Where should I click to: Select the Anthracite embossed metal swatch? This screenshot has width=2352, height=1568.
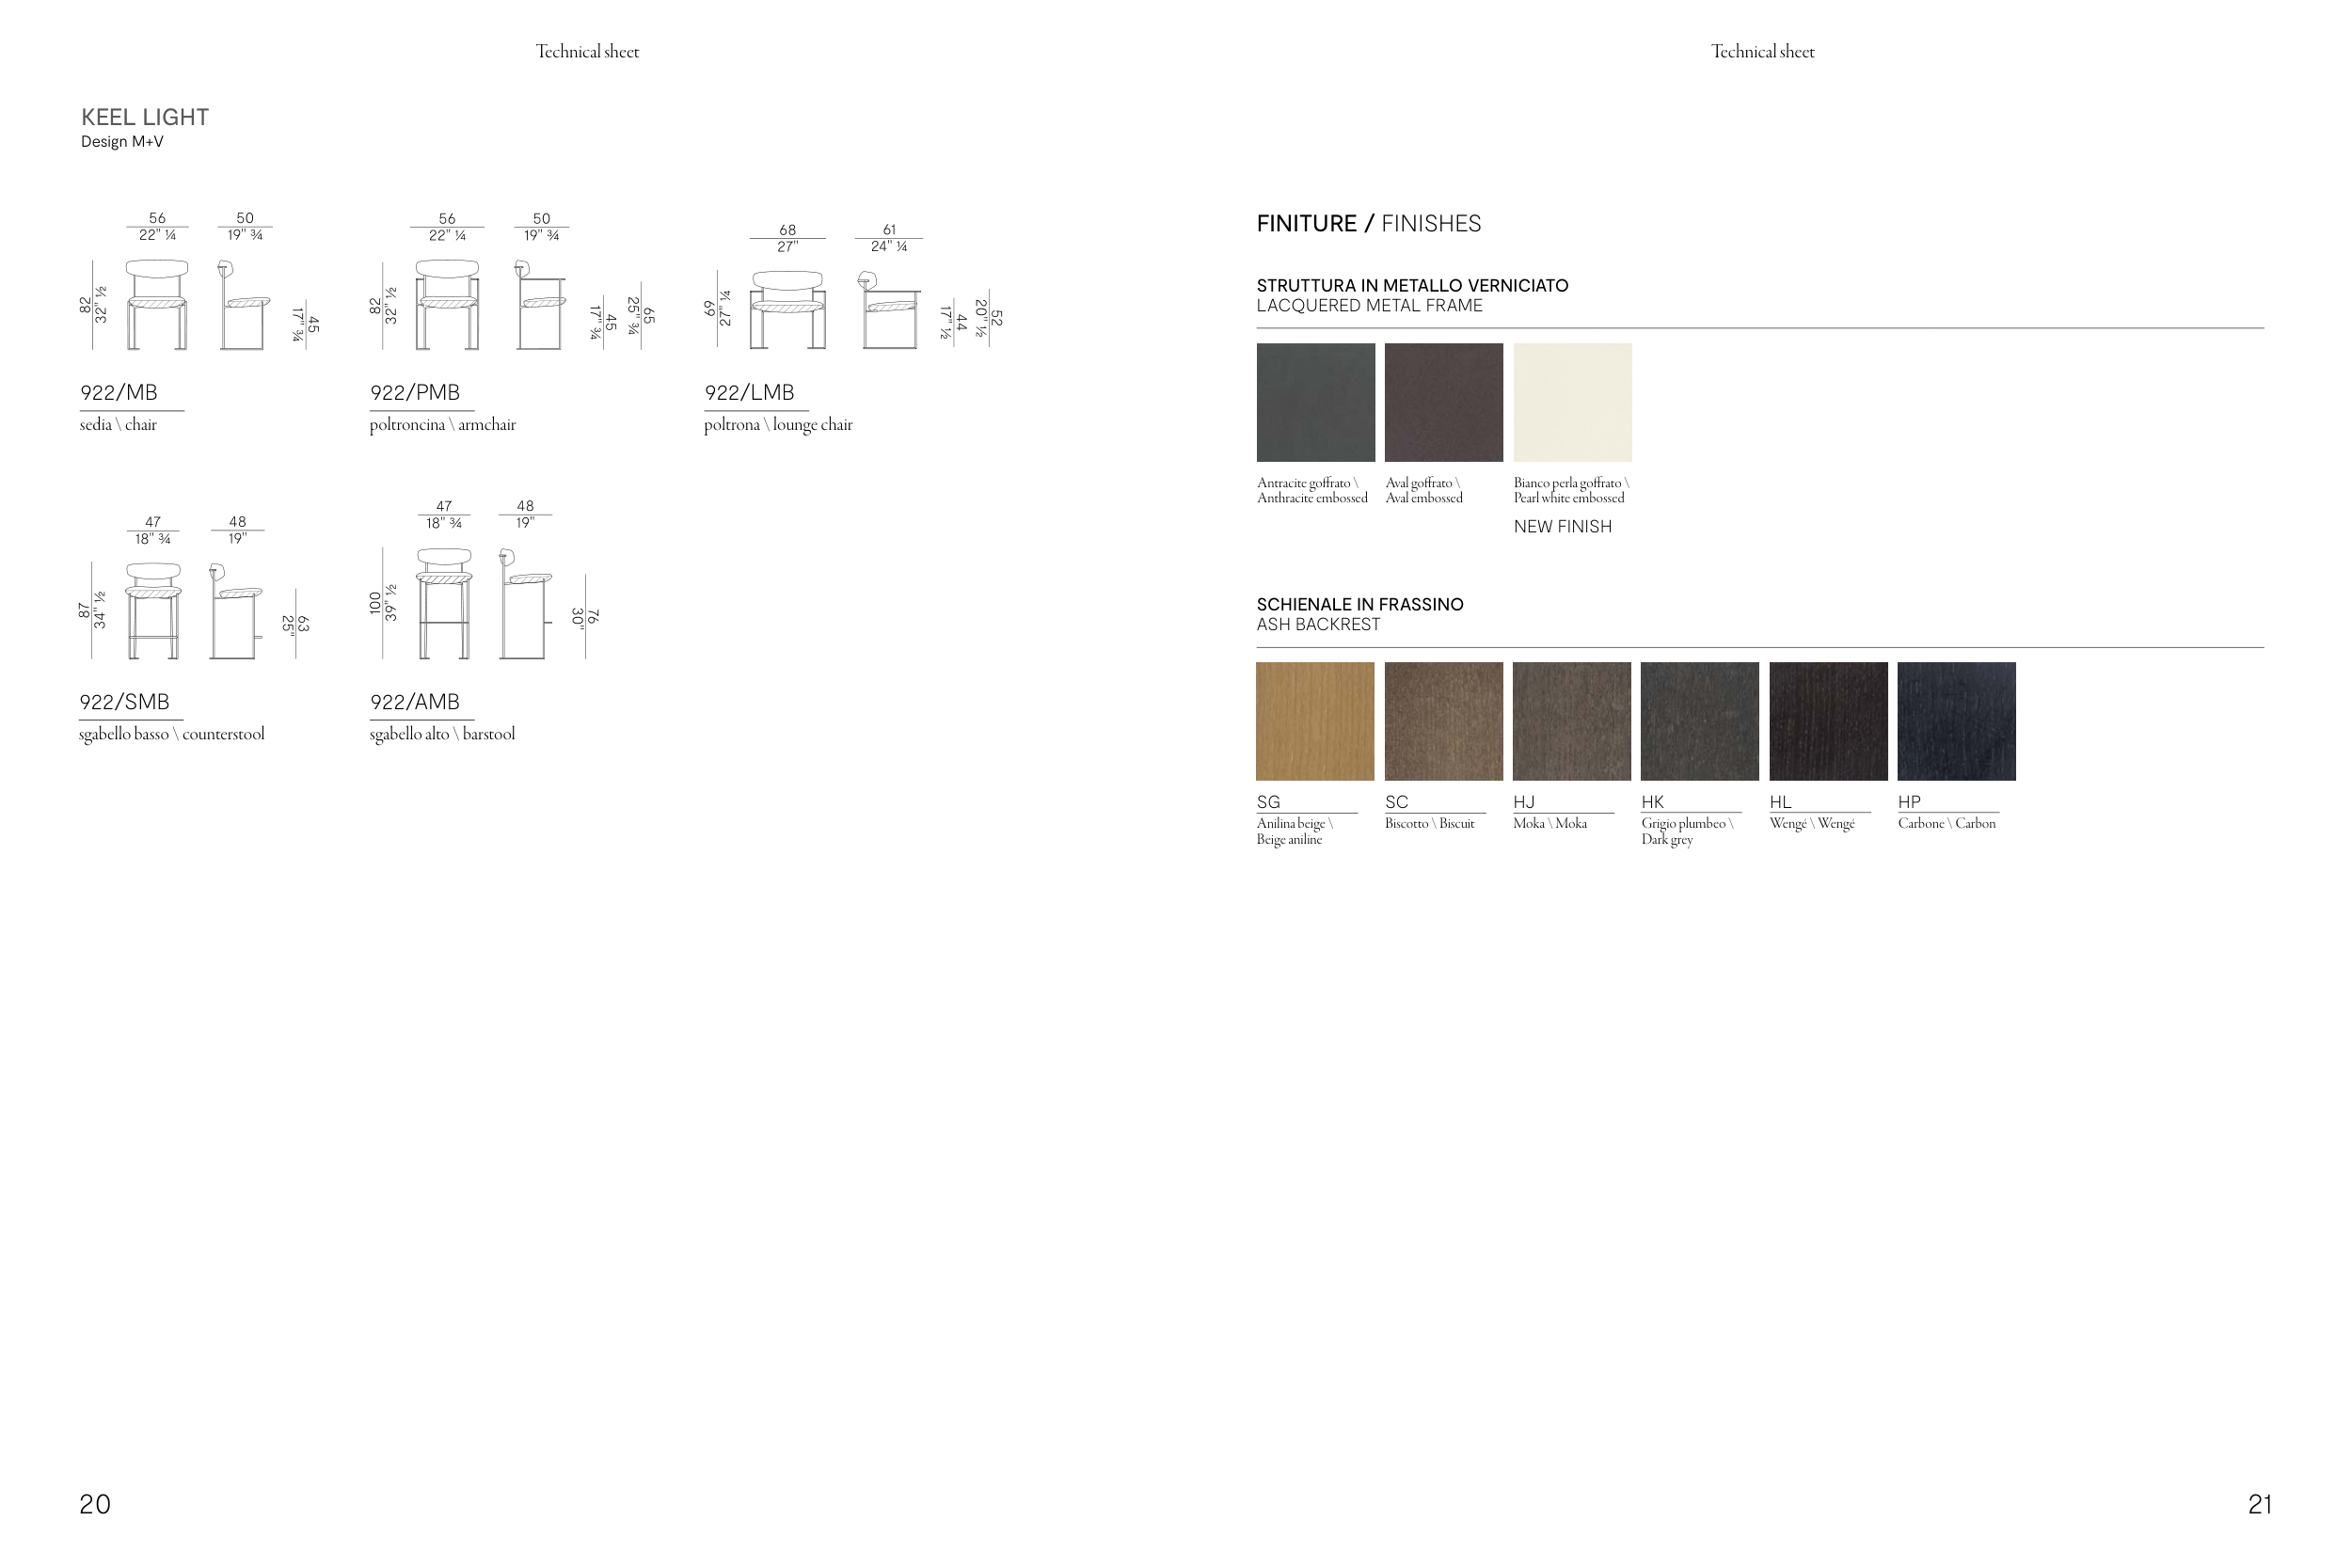pyautogui.click(x=1315, y=402)
